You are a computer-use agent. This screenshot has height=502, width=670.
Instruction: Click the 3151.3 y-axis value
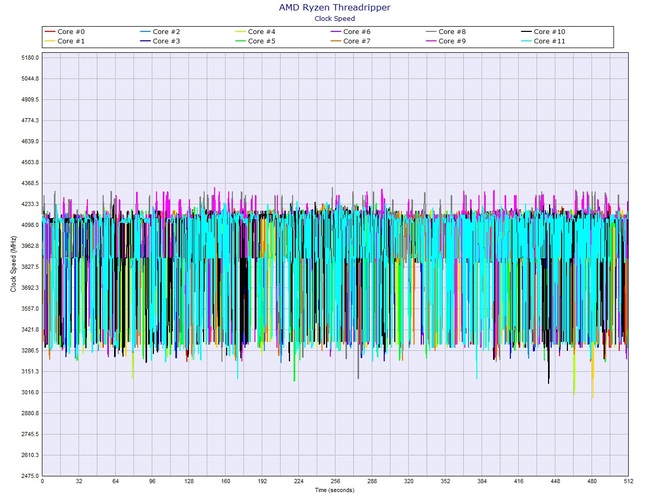tap(30, 372)
